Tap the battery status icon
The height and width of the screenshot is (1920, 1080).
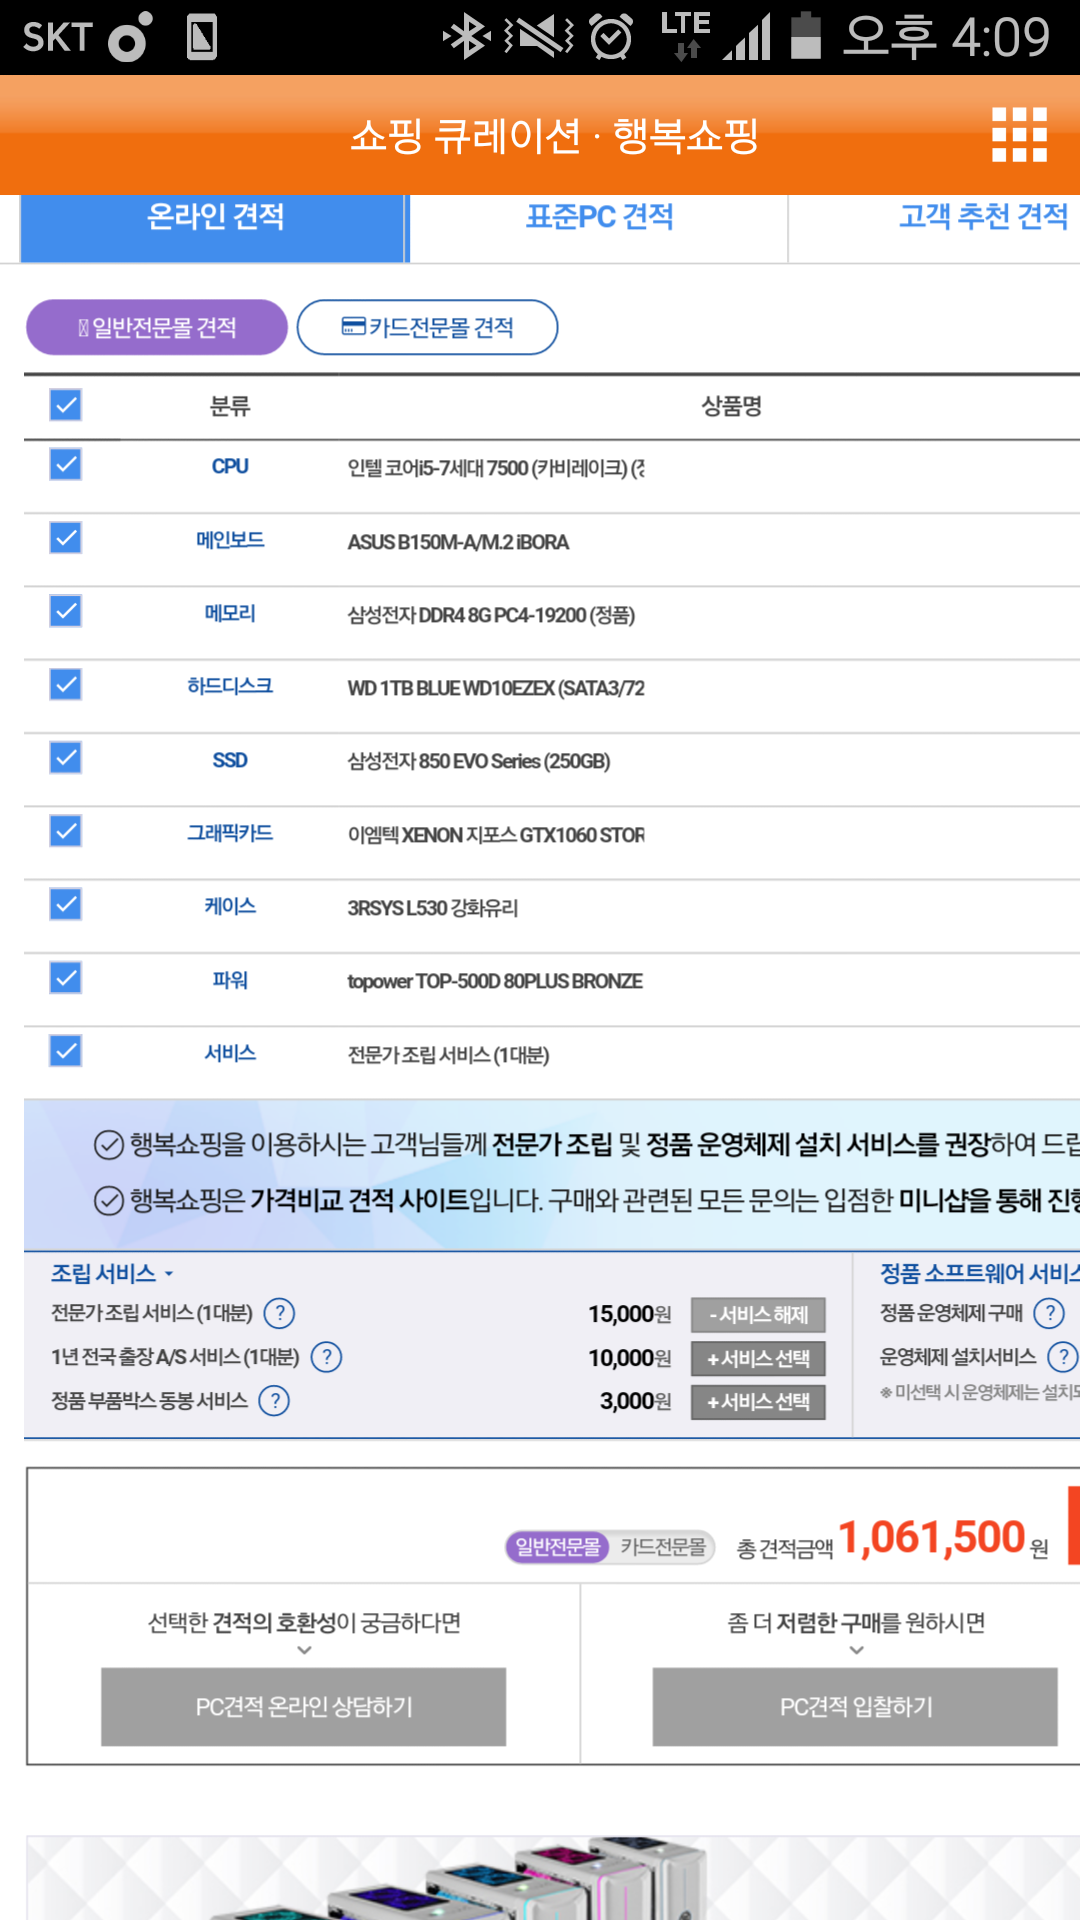point(806,36)
